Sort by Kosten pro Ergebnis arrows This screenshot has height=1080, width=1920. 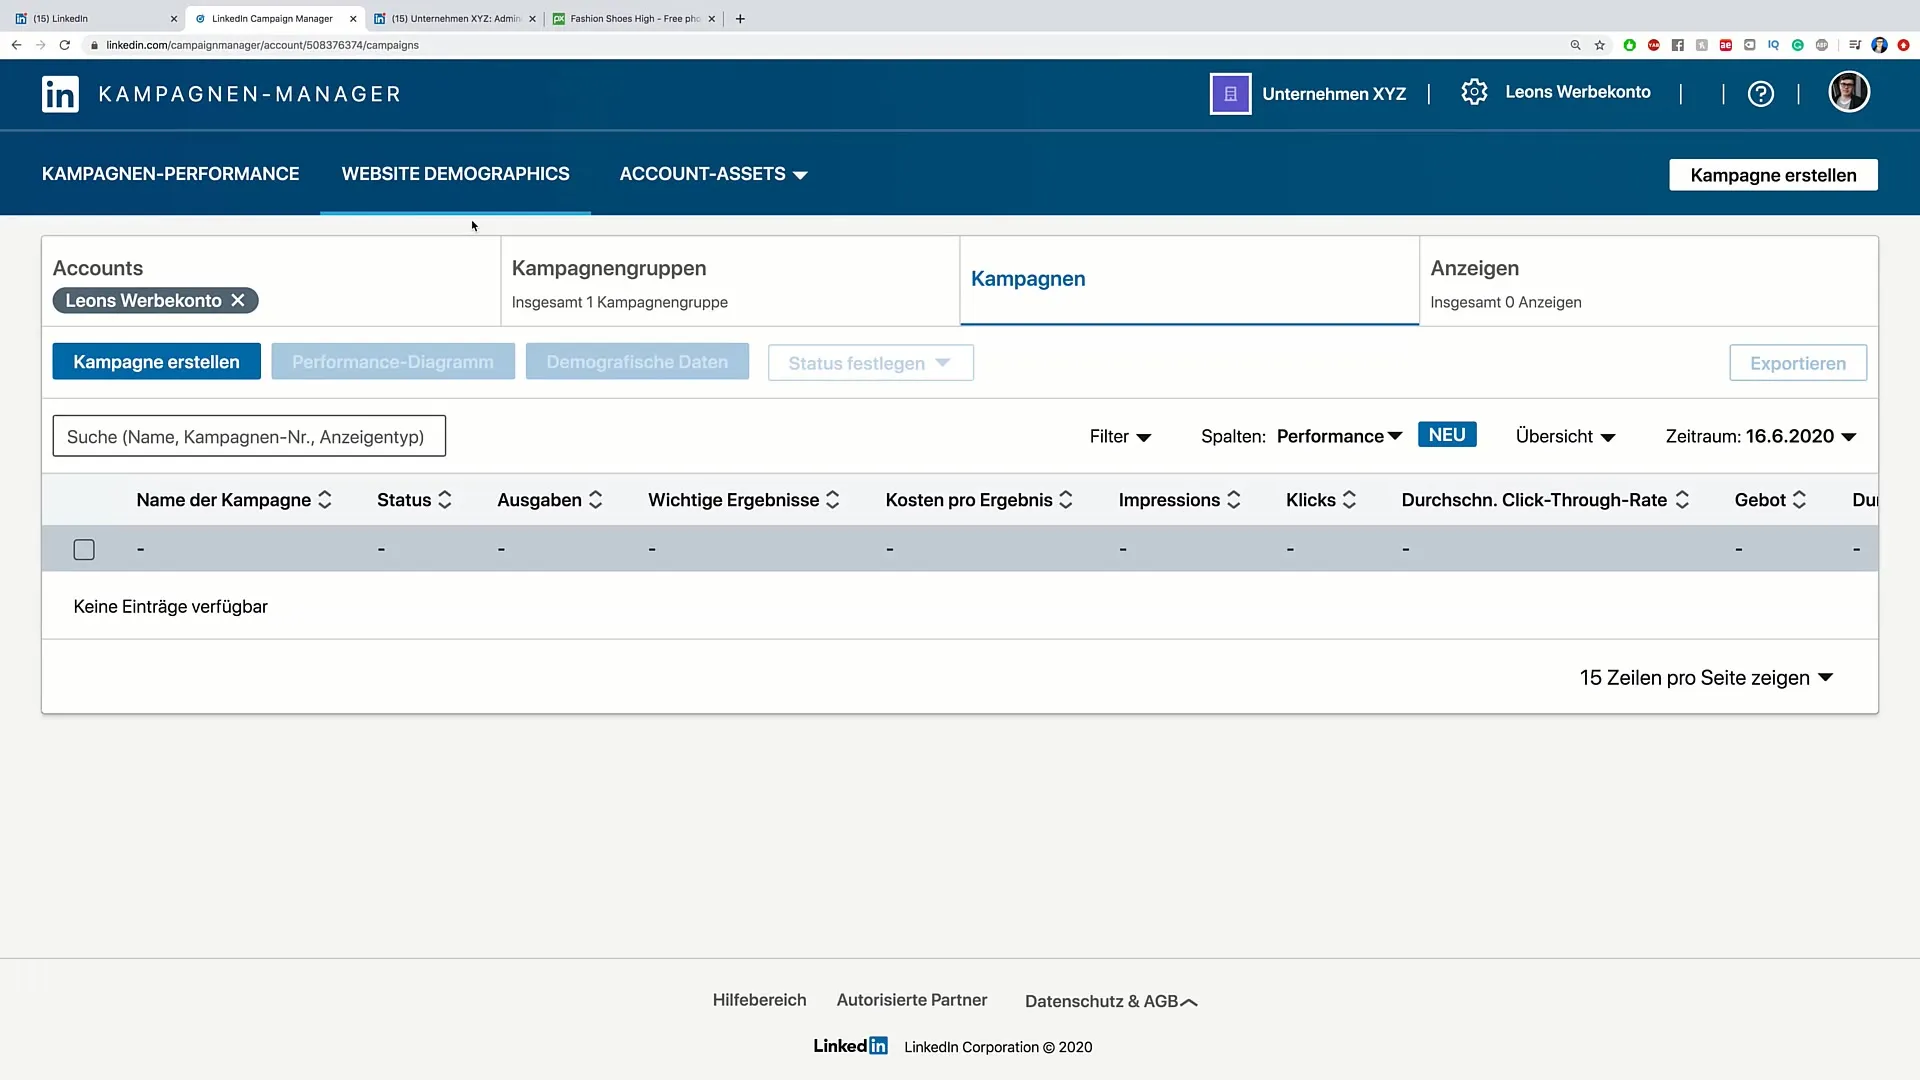click(x=1066, y=500)
